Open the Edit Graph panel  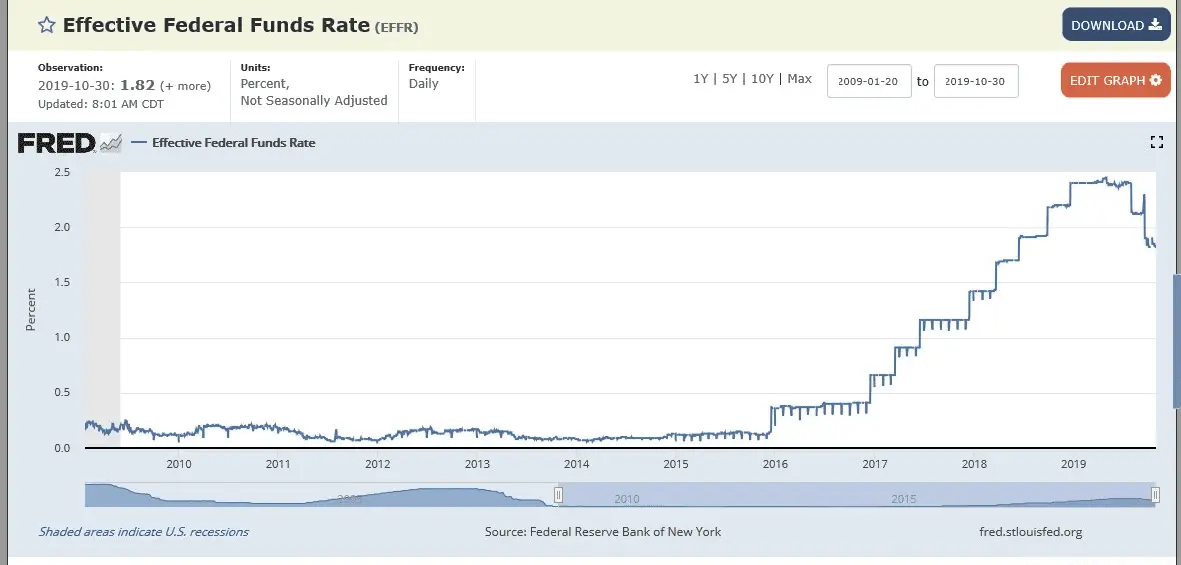[1115, 80]
